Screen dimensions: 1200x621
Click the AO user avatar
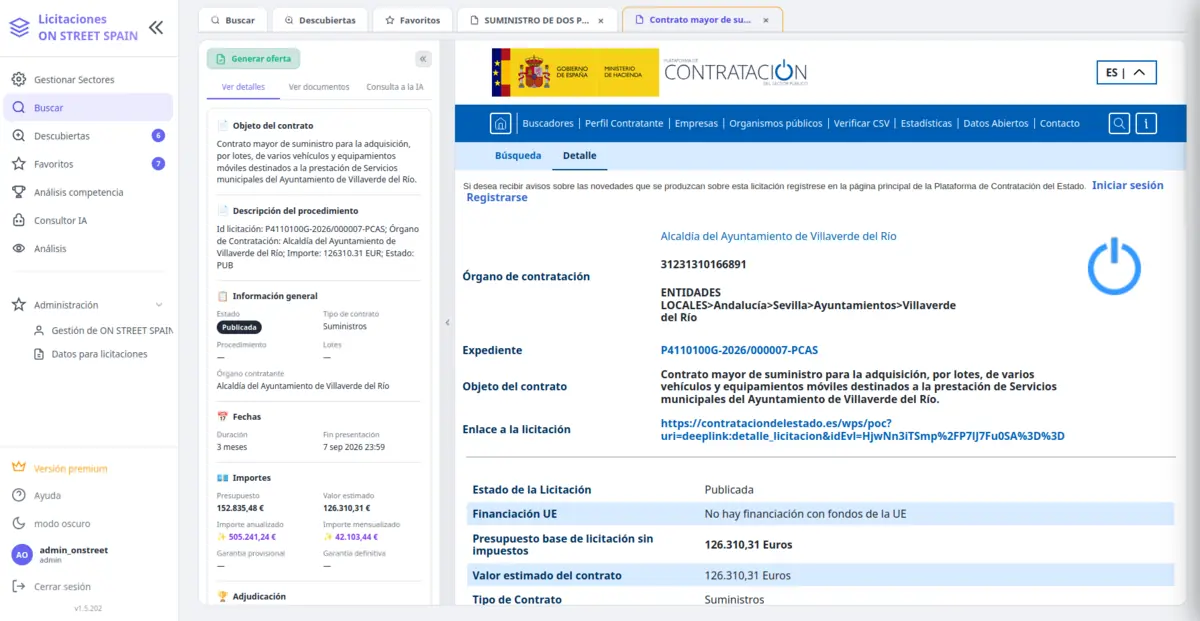point(21,554)
